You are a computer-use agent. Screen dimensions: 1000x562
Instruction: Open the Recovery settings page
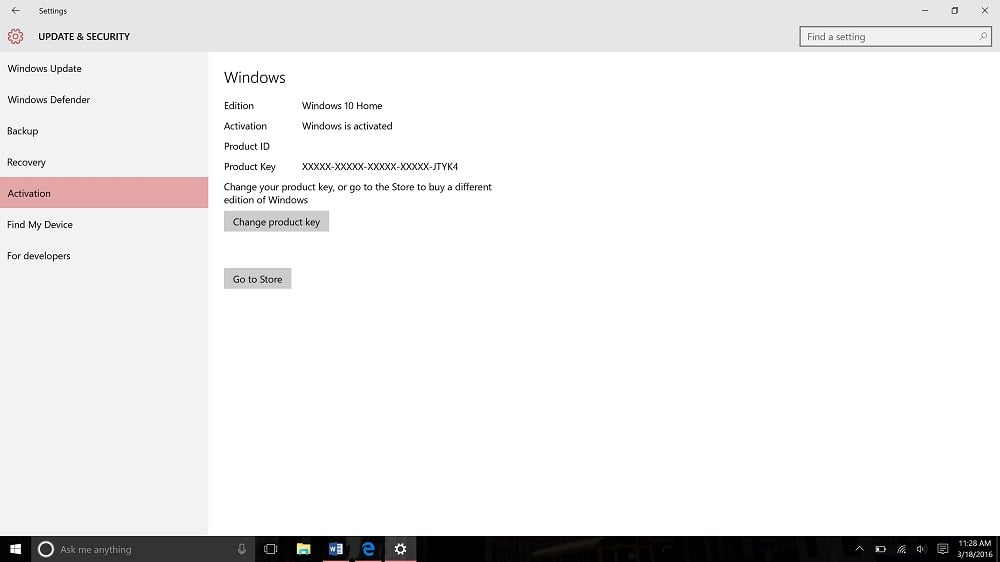104,162
